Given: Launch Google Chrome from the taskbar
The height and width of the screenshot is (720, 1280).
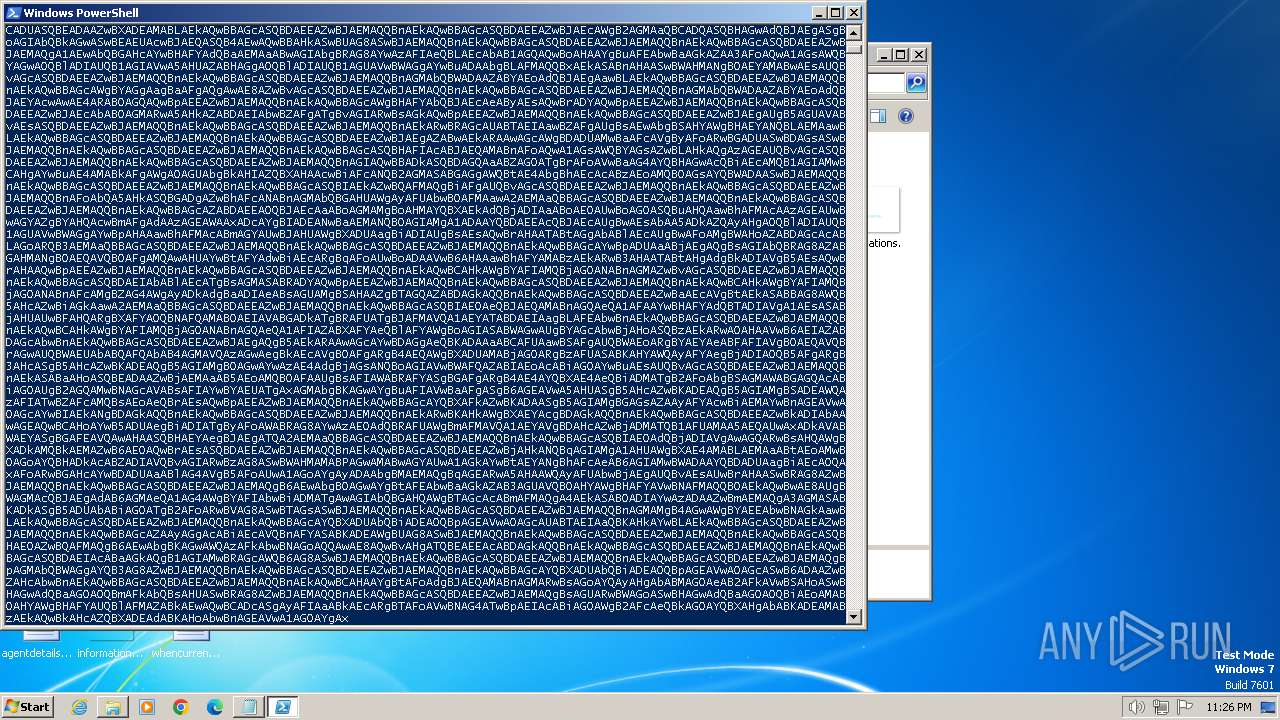Looking at the screenshot, I should (181, 707).
